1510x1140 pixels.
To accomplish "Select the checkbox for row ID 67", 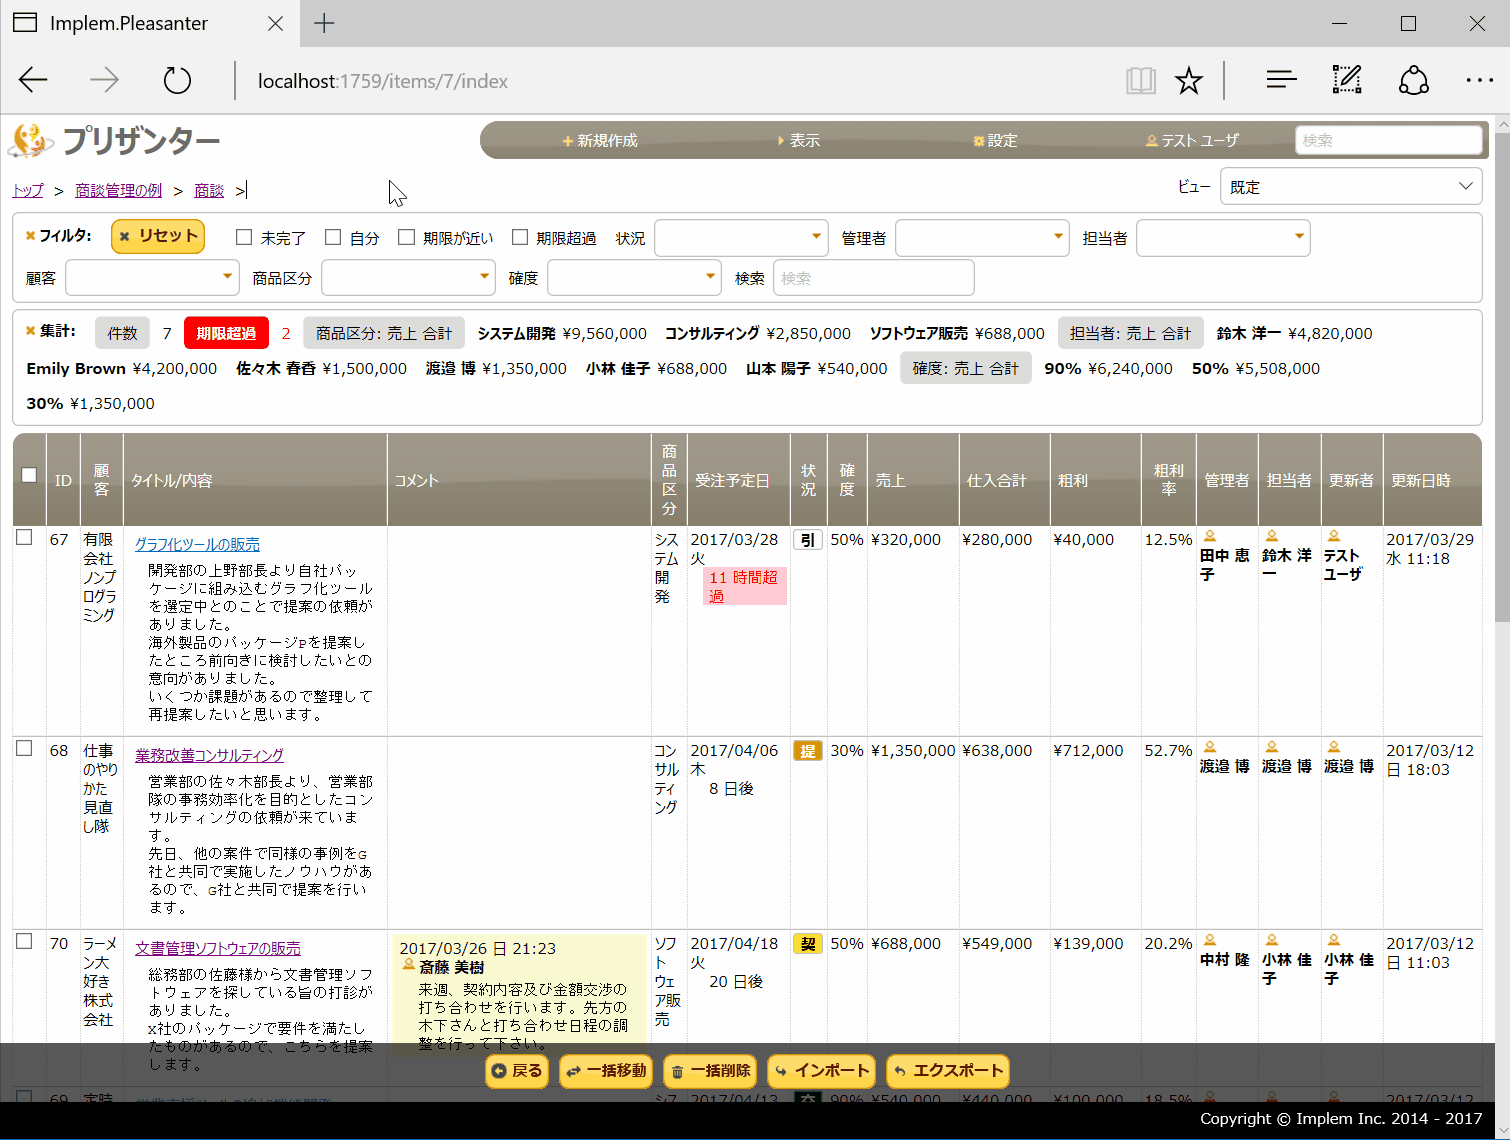I will (x=25, y=538).
